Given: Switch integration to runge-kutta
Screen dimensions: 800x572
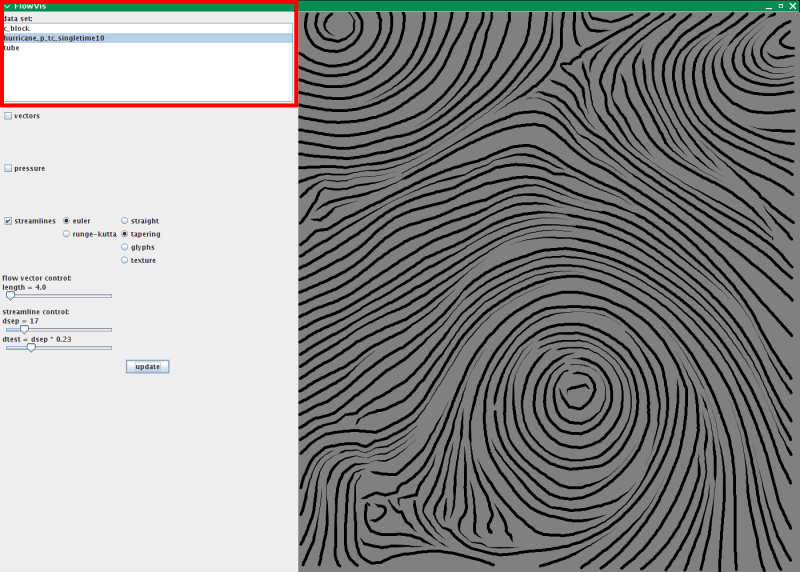Looking at the screenshot, I should 66,234.
